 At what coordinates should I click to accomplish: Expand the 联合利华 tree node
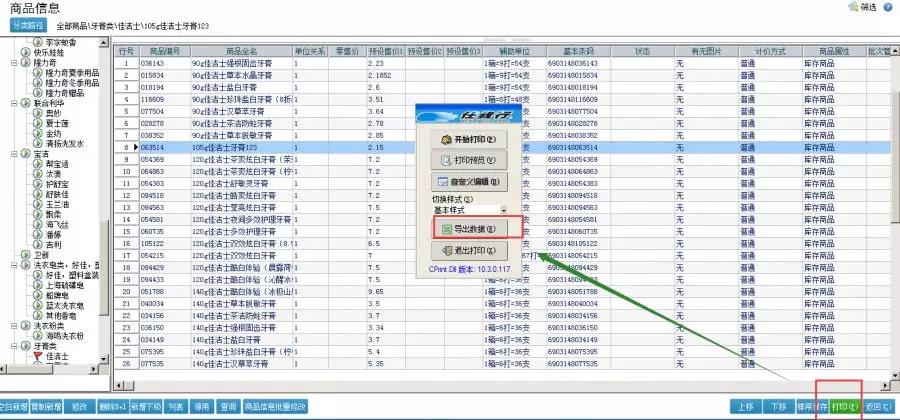point(14,103)
